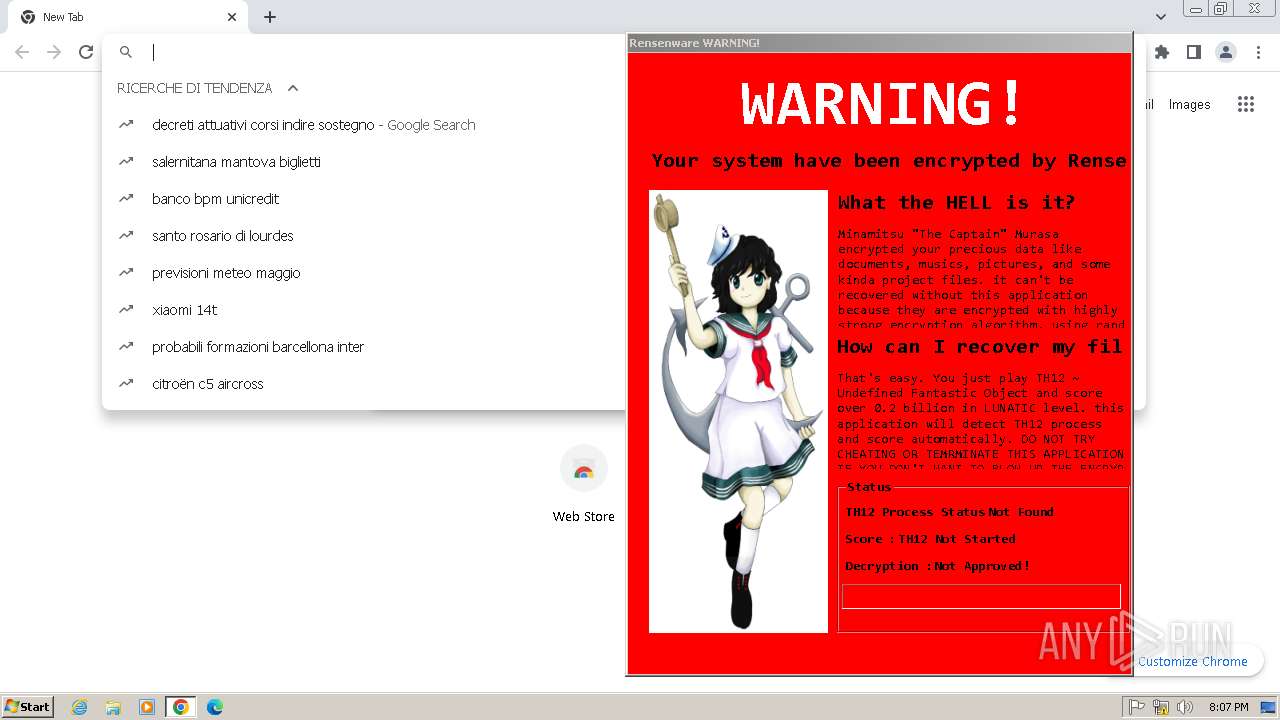Screen dimensions: 1280x720
Task: Click the volume speaker tray icon
Action: coord(1185,707)
